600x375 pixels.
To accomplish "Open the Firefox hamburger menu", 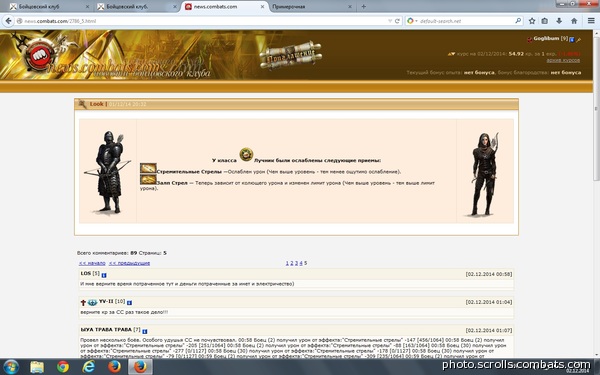I will [x=591, y=21].
